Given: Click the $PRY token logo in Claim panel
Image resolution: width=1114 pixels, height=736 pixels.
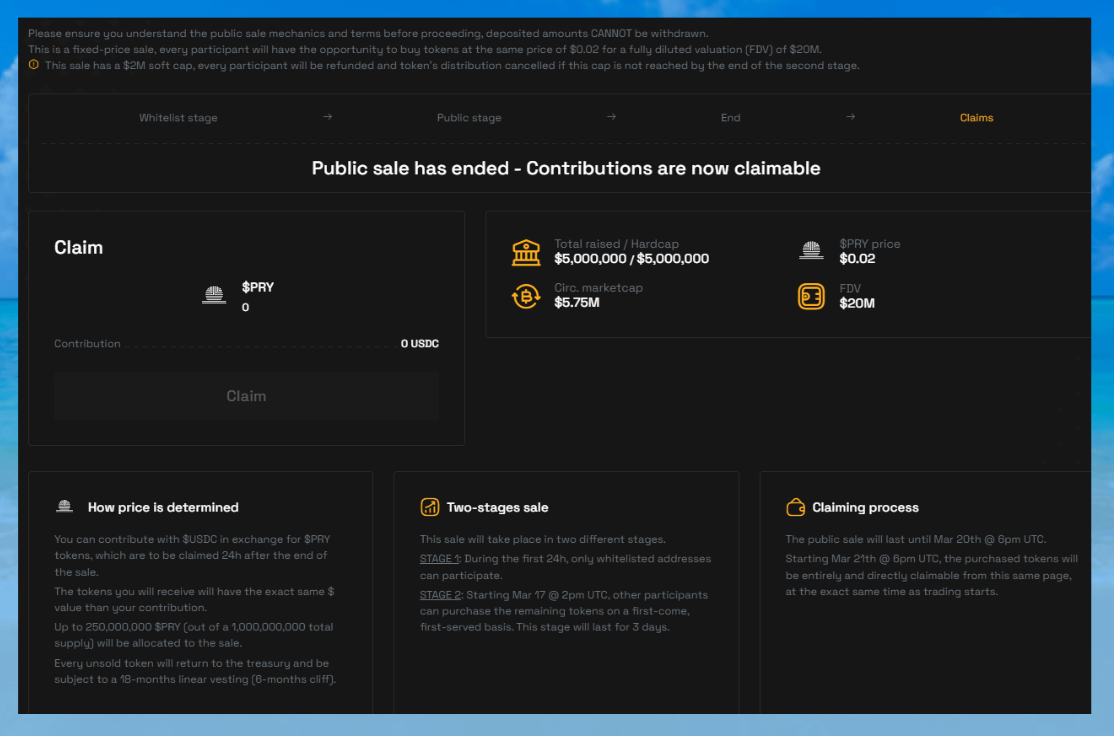Looking at the screenshot, I should click(213, 295).
